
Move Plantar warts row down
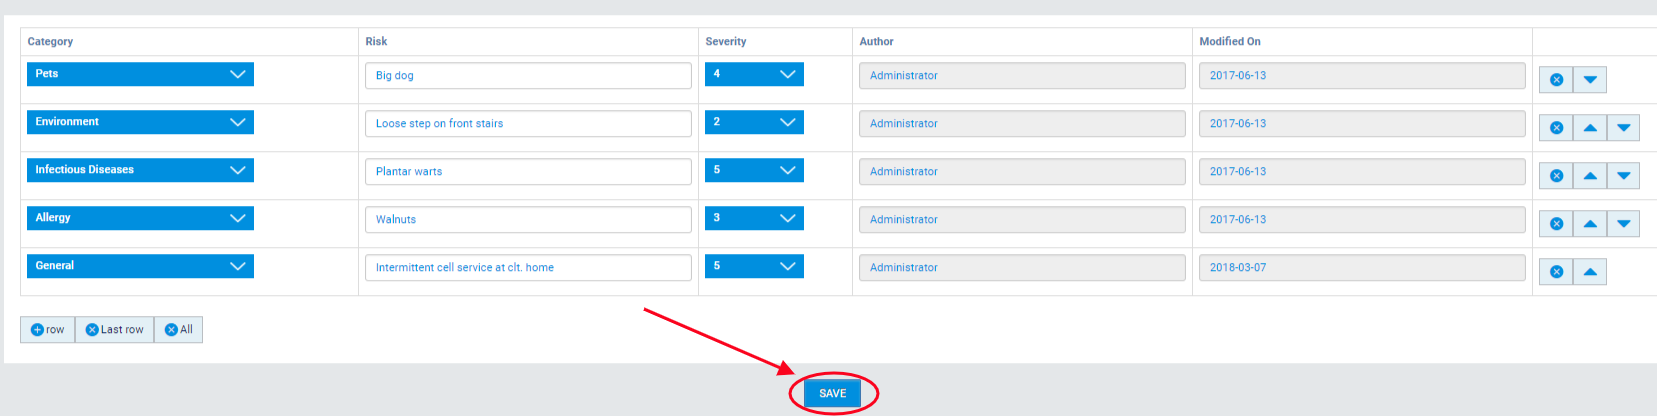click(x=1624, y=176)
